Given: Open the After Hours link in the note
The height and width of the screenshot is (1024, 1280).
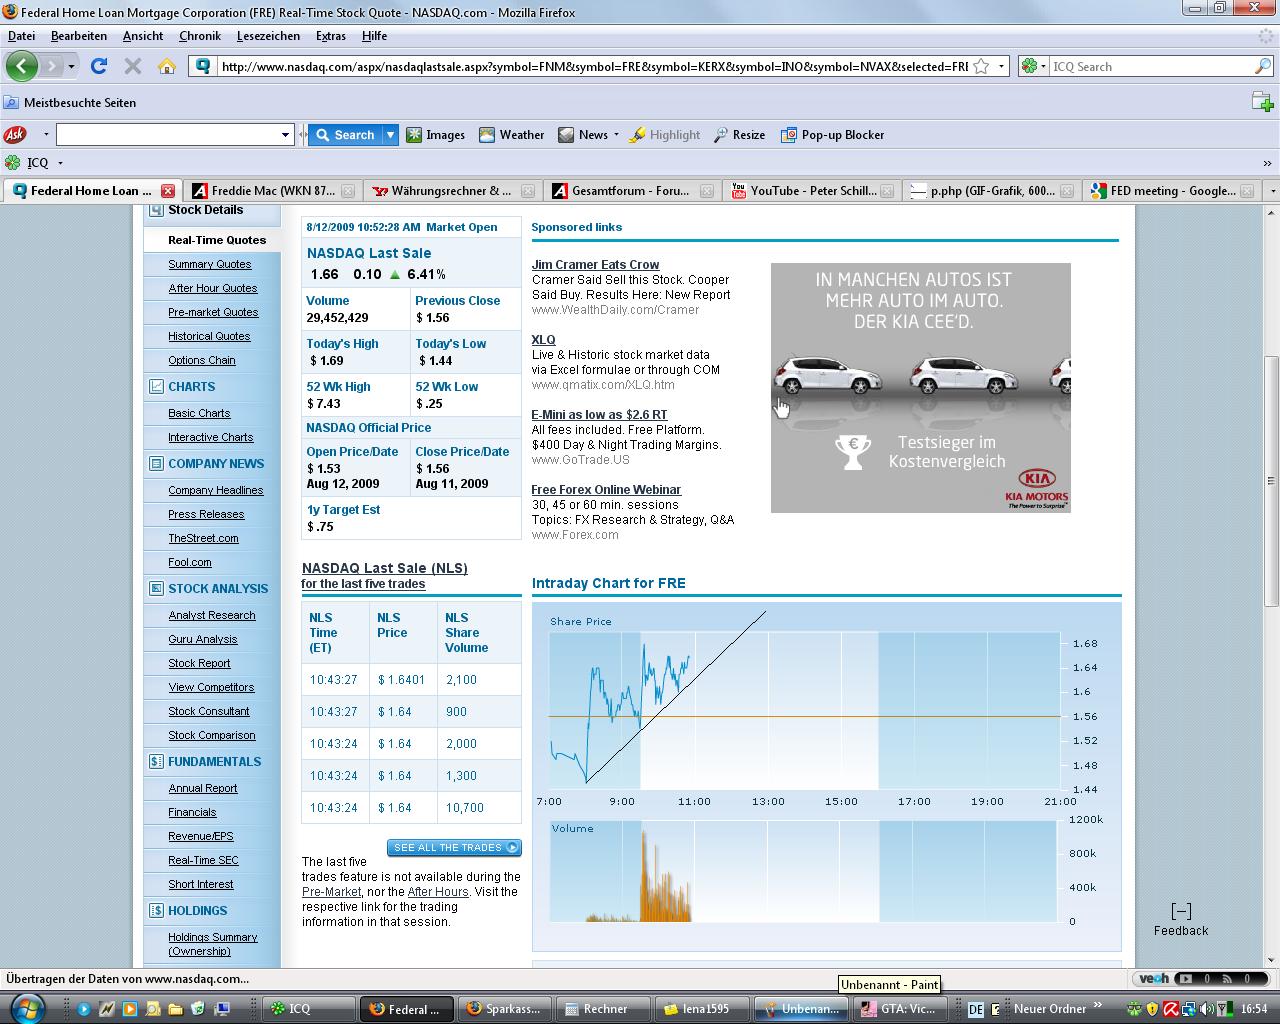Looking at the screenshot, I should (438, 892).
